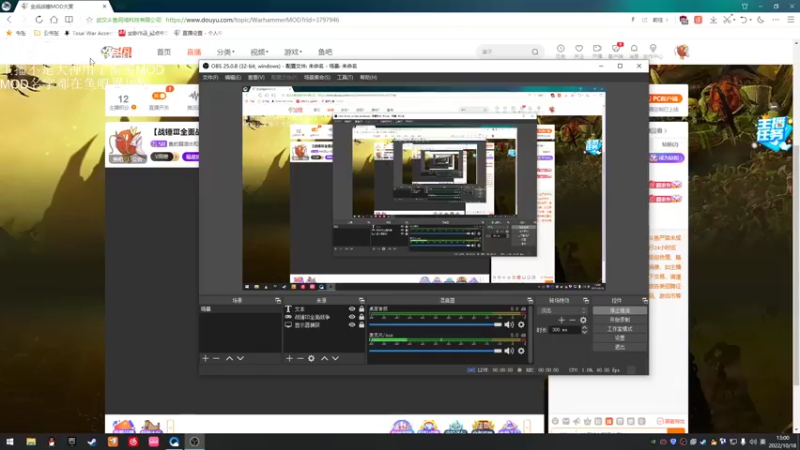The height and width of the screenshot is (450, 800).
Task: Decrease transition 时长 with down arrow
Action: [584, 332]
